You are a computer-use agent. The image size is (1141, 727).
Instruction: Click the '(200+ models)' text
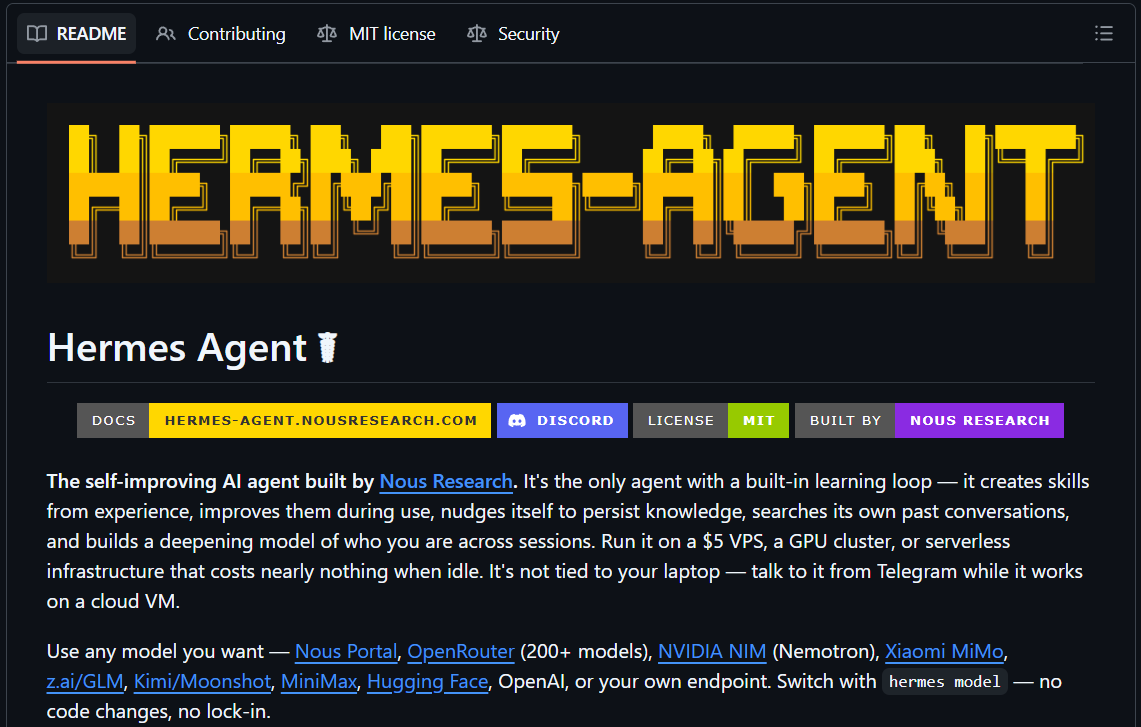pyautogui.click(x=586, y=651)
